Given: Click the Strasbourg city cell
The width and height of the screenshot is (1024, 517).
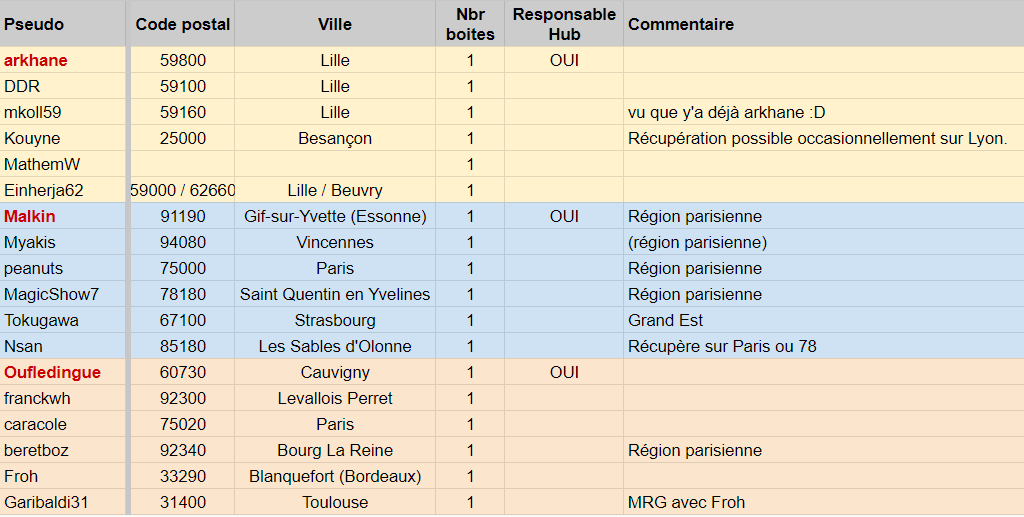Looking at the screenshot, I should [335, 320].
